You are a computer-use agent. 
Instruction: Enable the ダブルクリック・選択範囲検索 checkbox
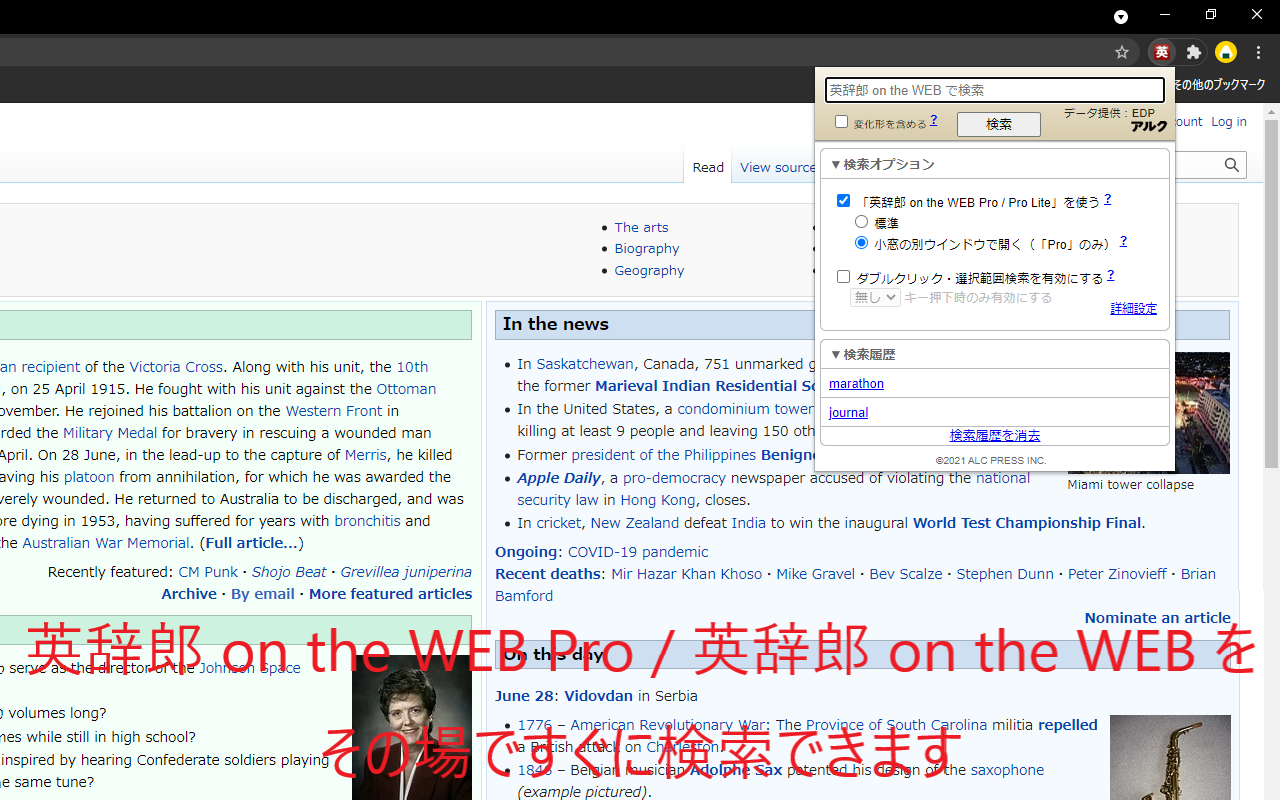tap(843, 277)
